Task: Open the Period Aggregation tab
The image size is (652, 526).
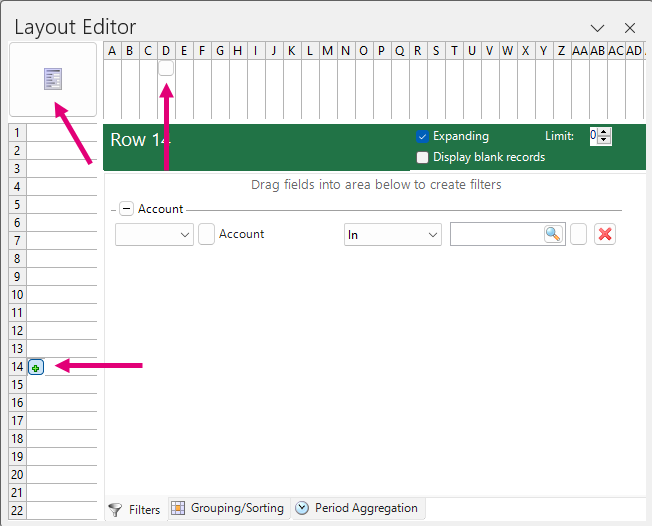Action: pyautogui.click(x=358, y=508)
